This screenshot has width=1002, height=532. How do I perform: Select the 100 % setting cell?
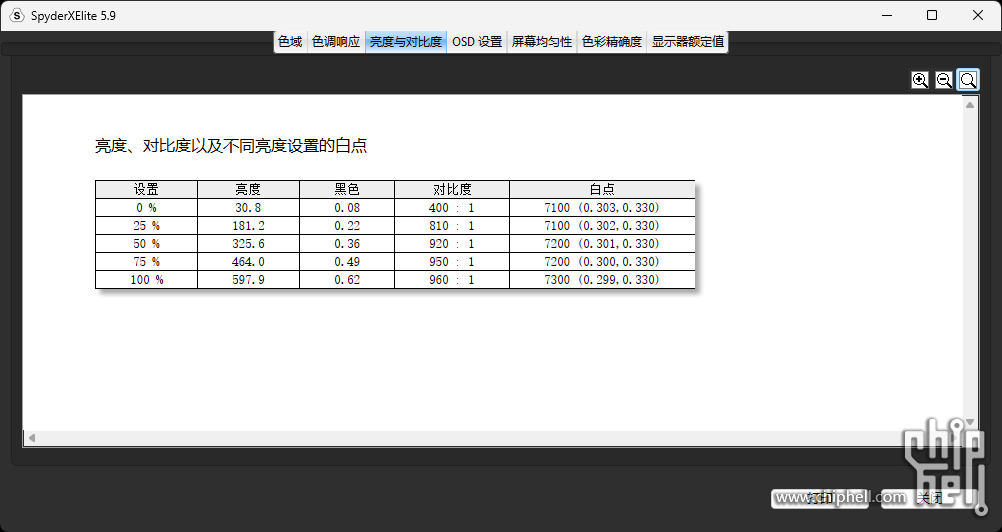tap(146, 279)
